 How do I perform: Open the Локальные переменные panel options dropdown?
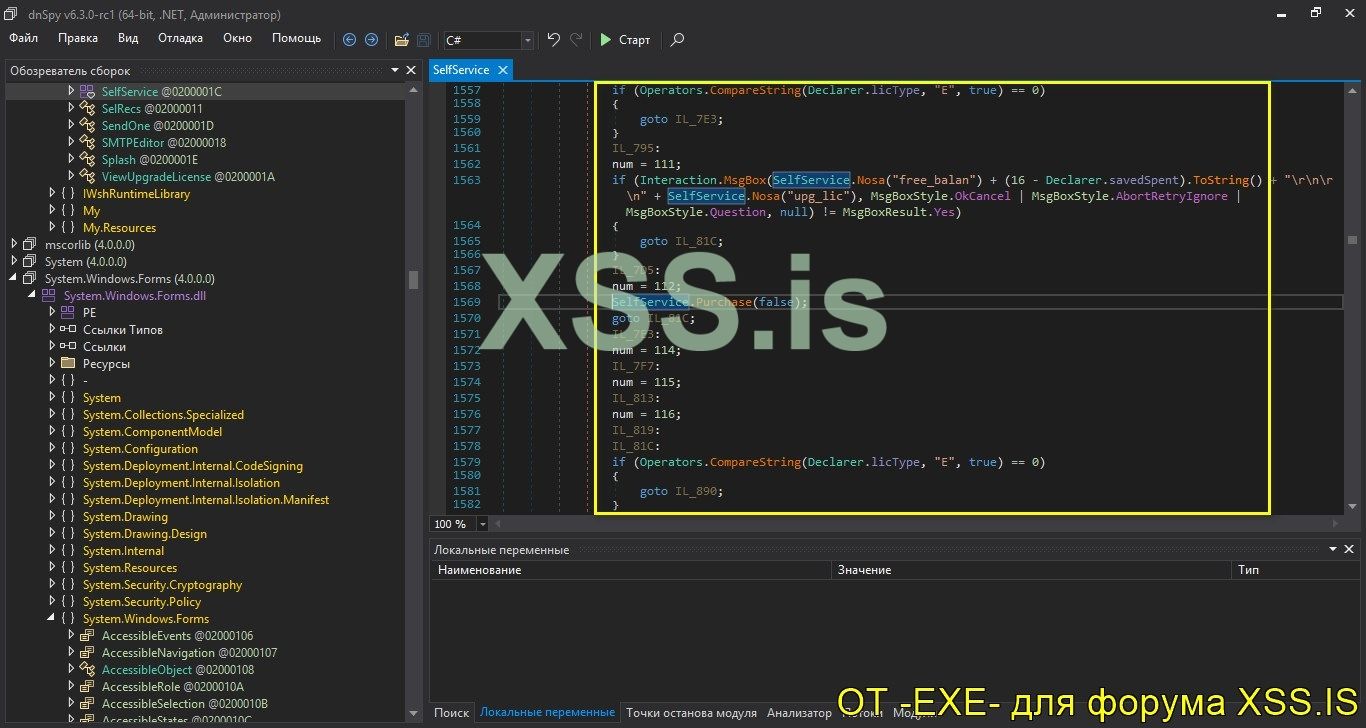point(1333,549)
